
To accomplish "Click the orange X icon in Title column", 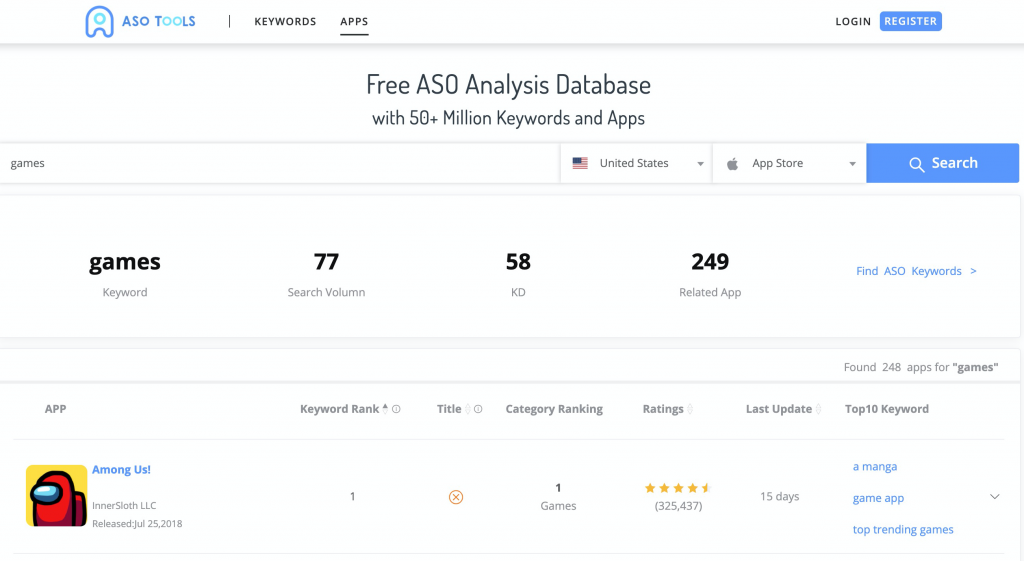I will [456, 497].
